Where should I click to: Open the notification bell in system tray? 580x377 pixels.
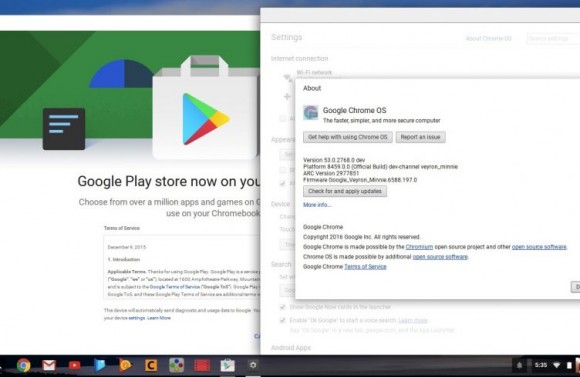tap(519, 365)
